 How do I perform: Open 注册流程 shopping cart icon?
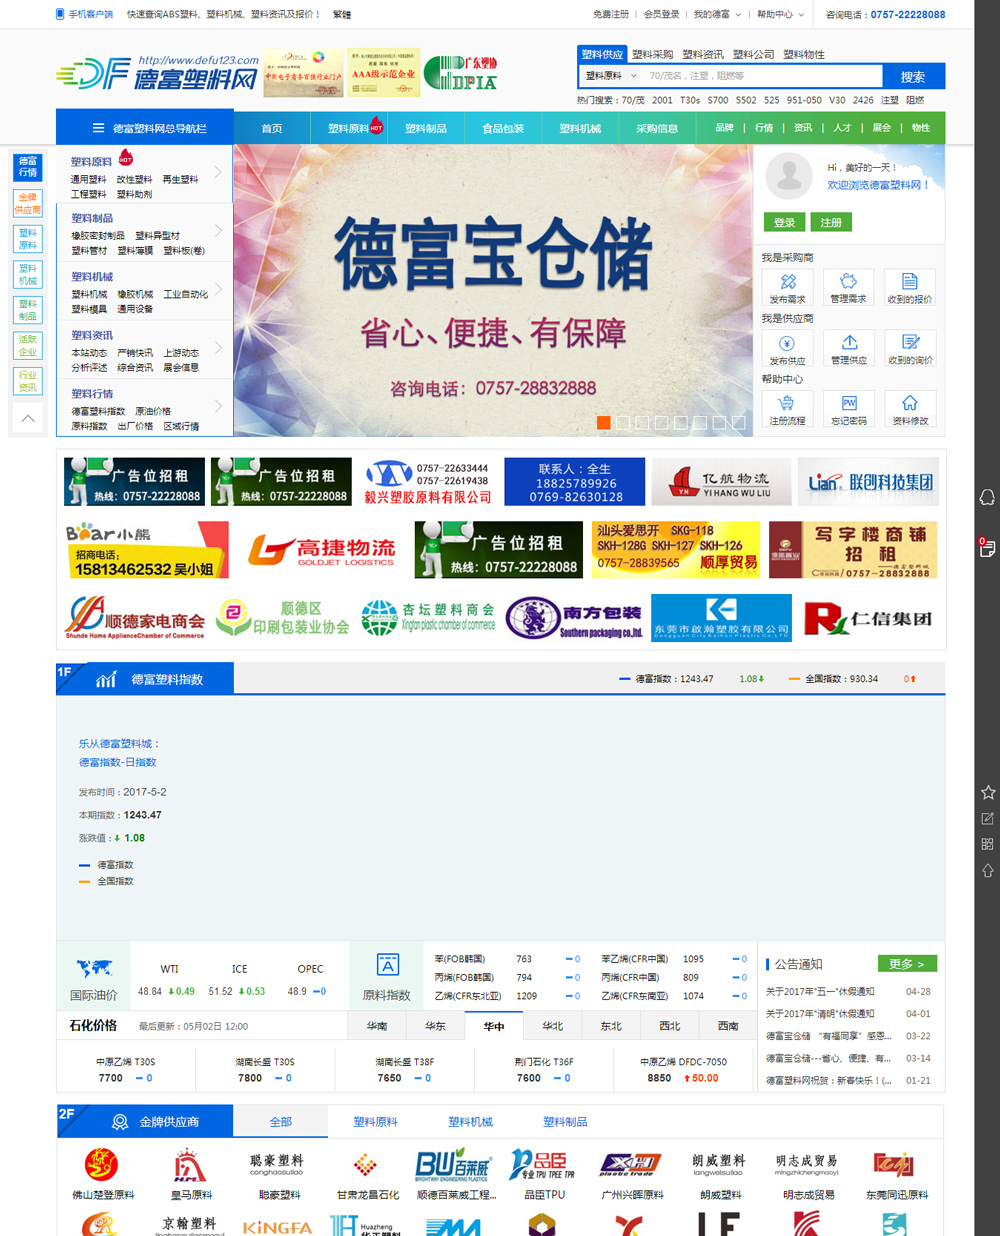(788, 403)
